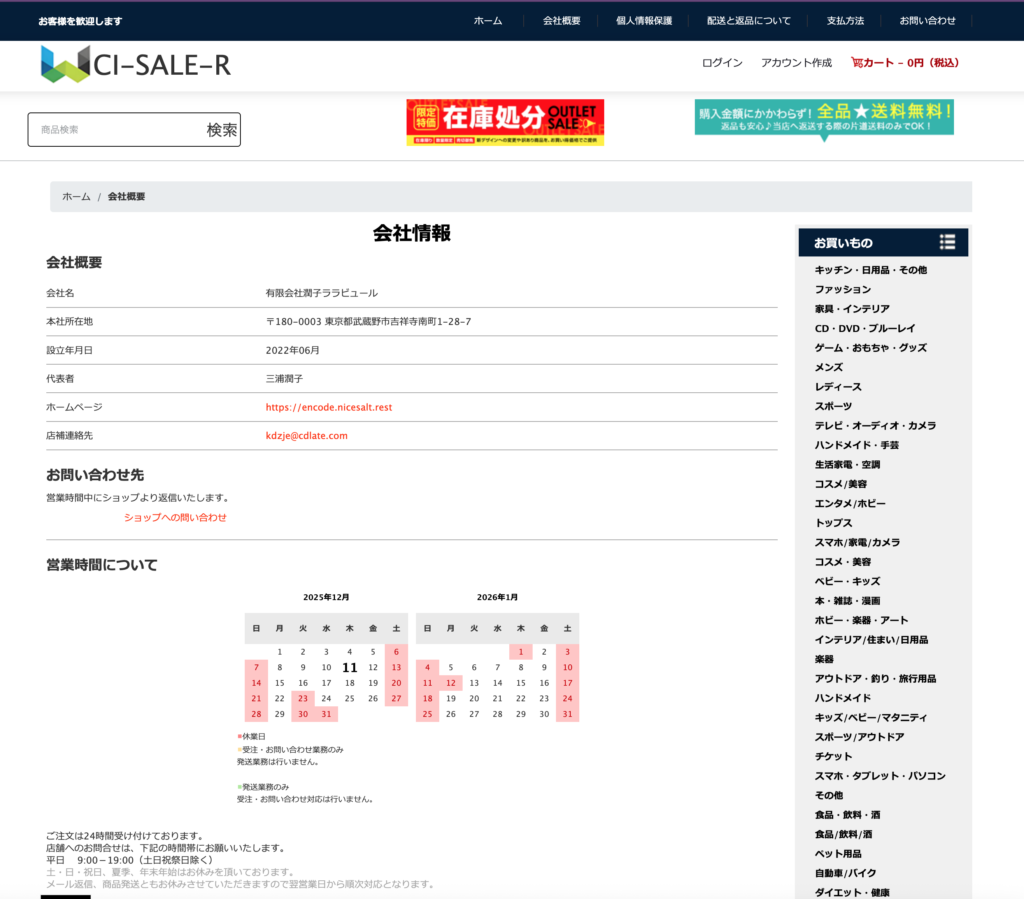Toggle the category list menu icon
This screenshot has width=1024, height=899.
pos(947,242)
